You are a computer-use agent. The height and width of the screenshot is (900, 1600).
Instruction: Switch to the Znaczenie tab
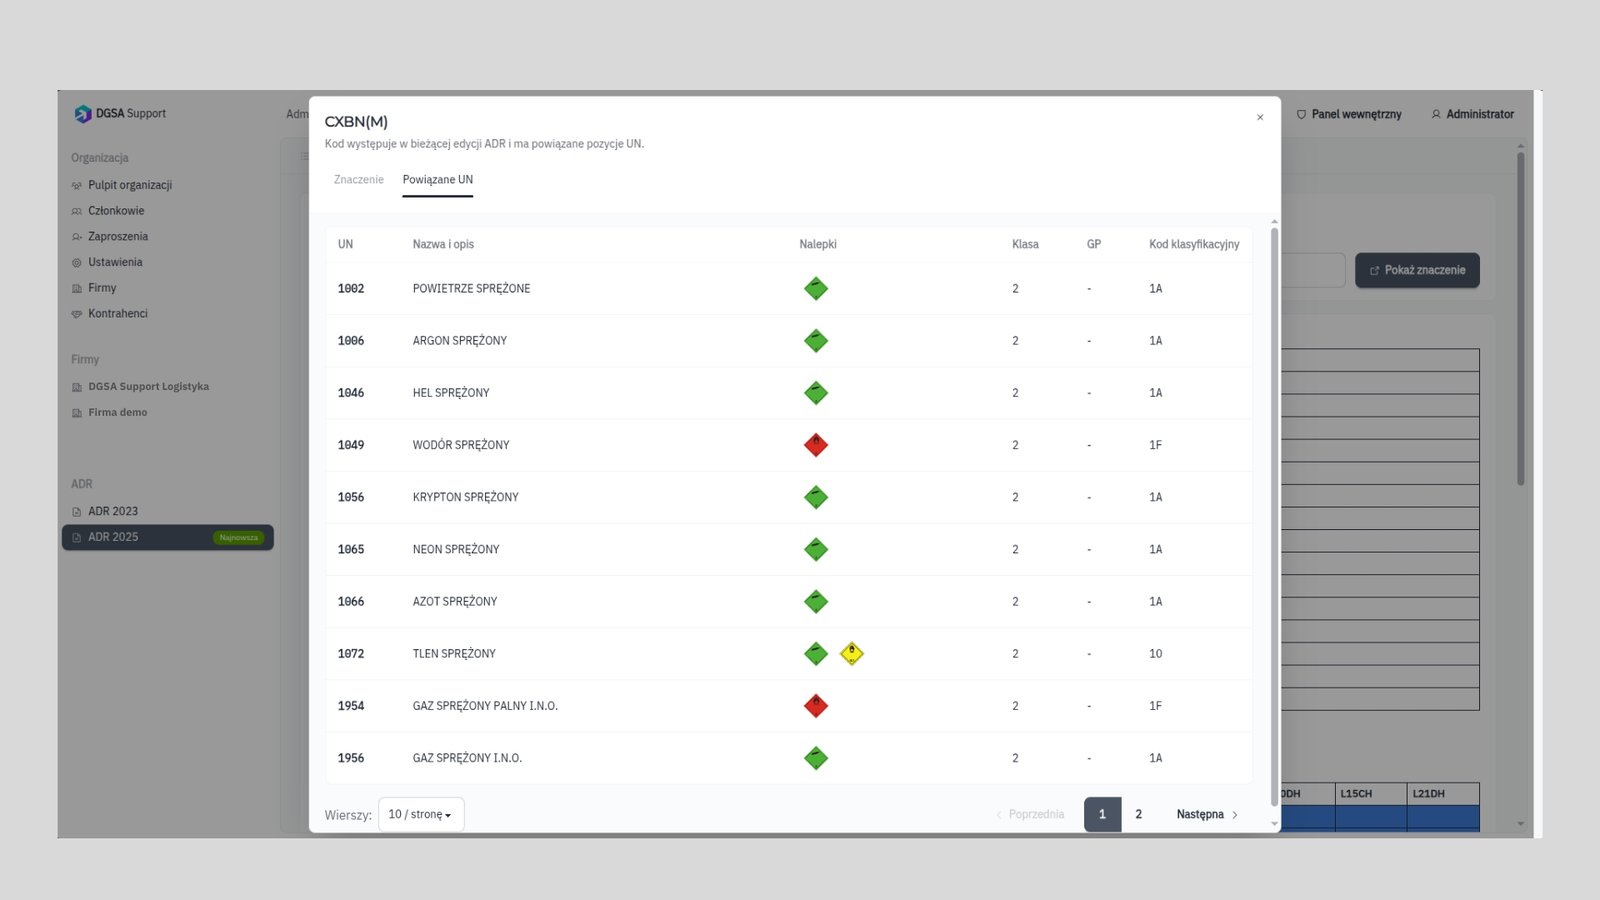[359, 180]
